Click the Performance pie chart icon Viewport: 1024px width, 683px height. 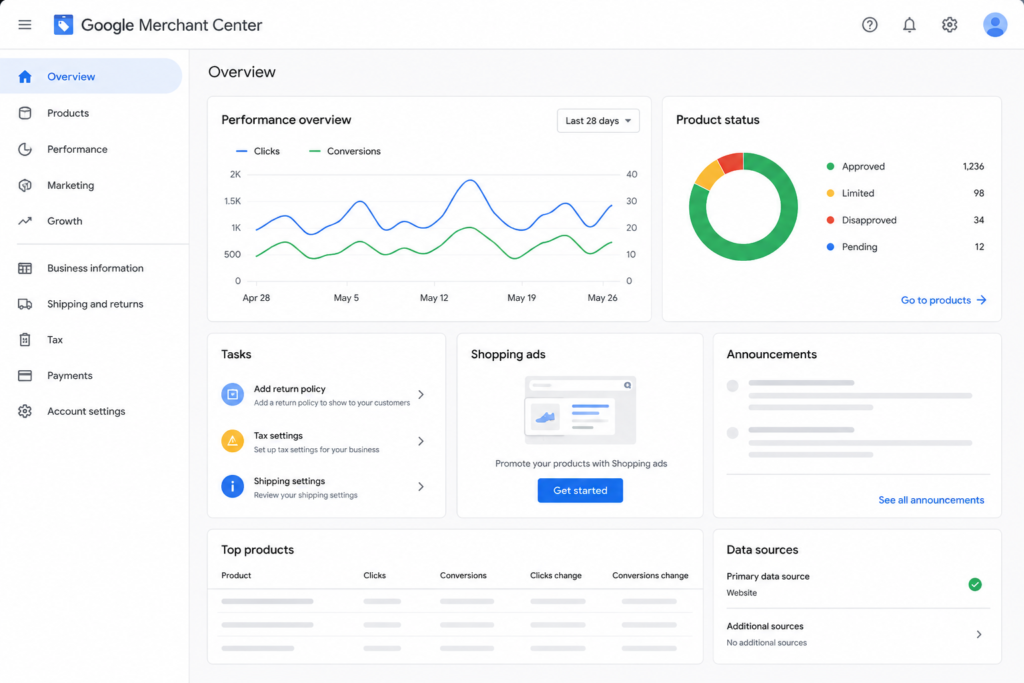coord(25,149)
